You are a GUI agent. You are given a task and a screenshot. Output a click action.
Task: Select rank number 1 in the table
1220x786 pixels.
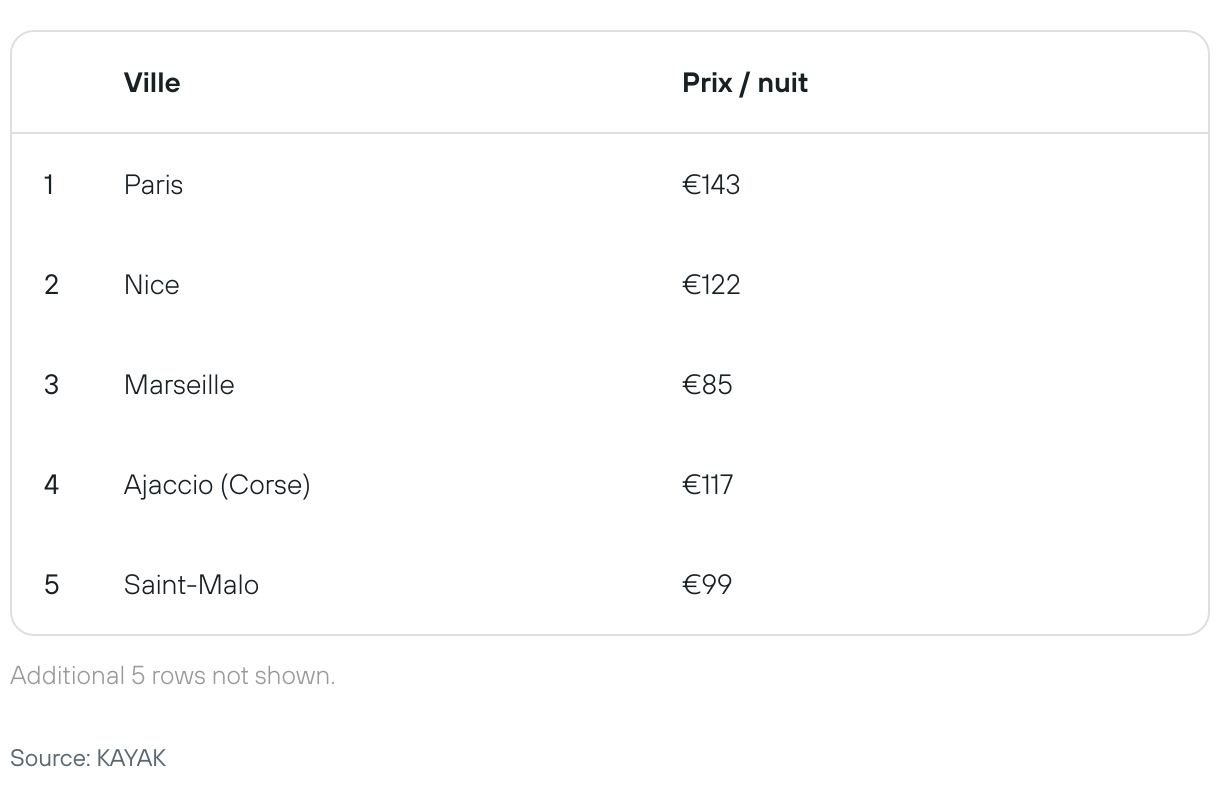pos(49,184)
